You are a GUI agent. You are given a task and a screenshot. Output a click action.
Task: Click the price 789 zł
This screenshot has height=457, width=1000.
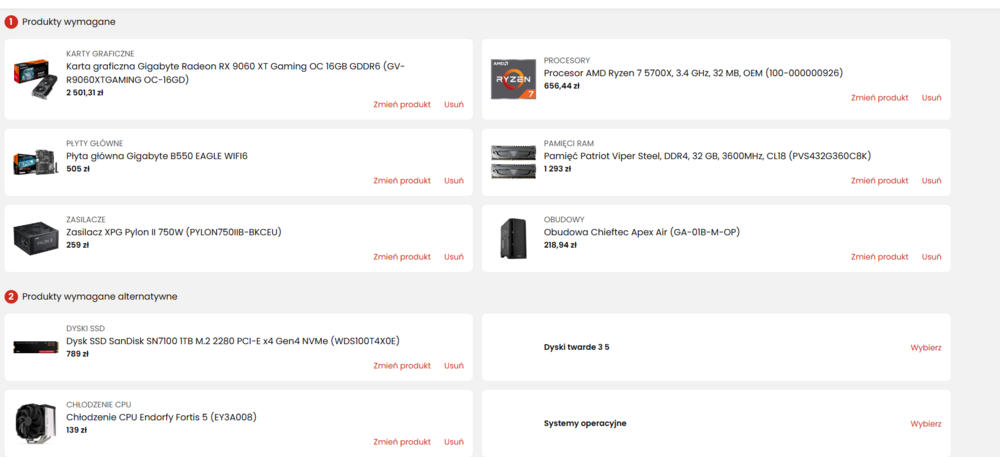pyautogui.click(x=77, y=354)
